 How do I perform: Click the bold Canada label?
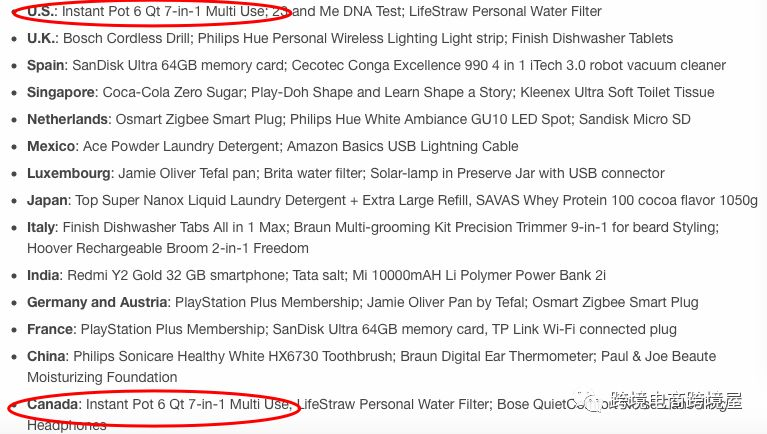point(53,405)
